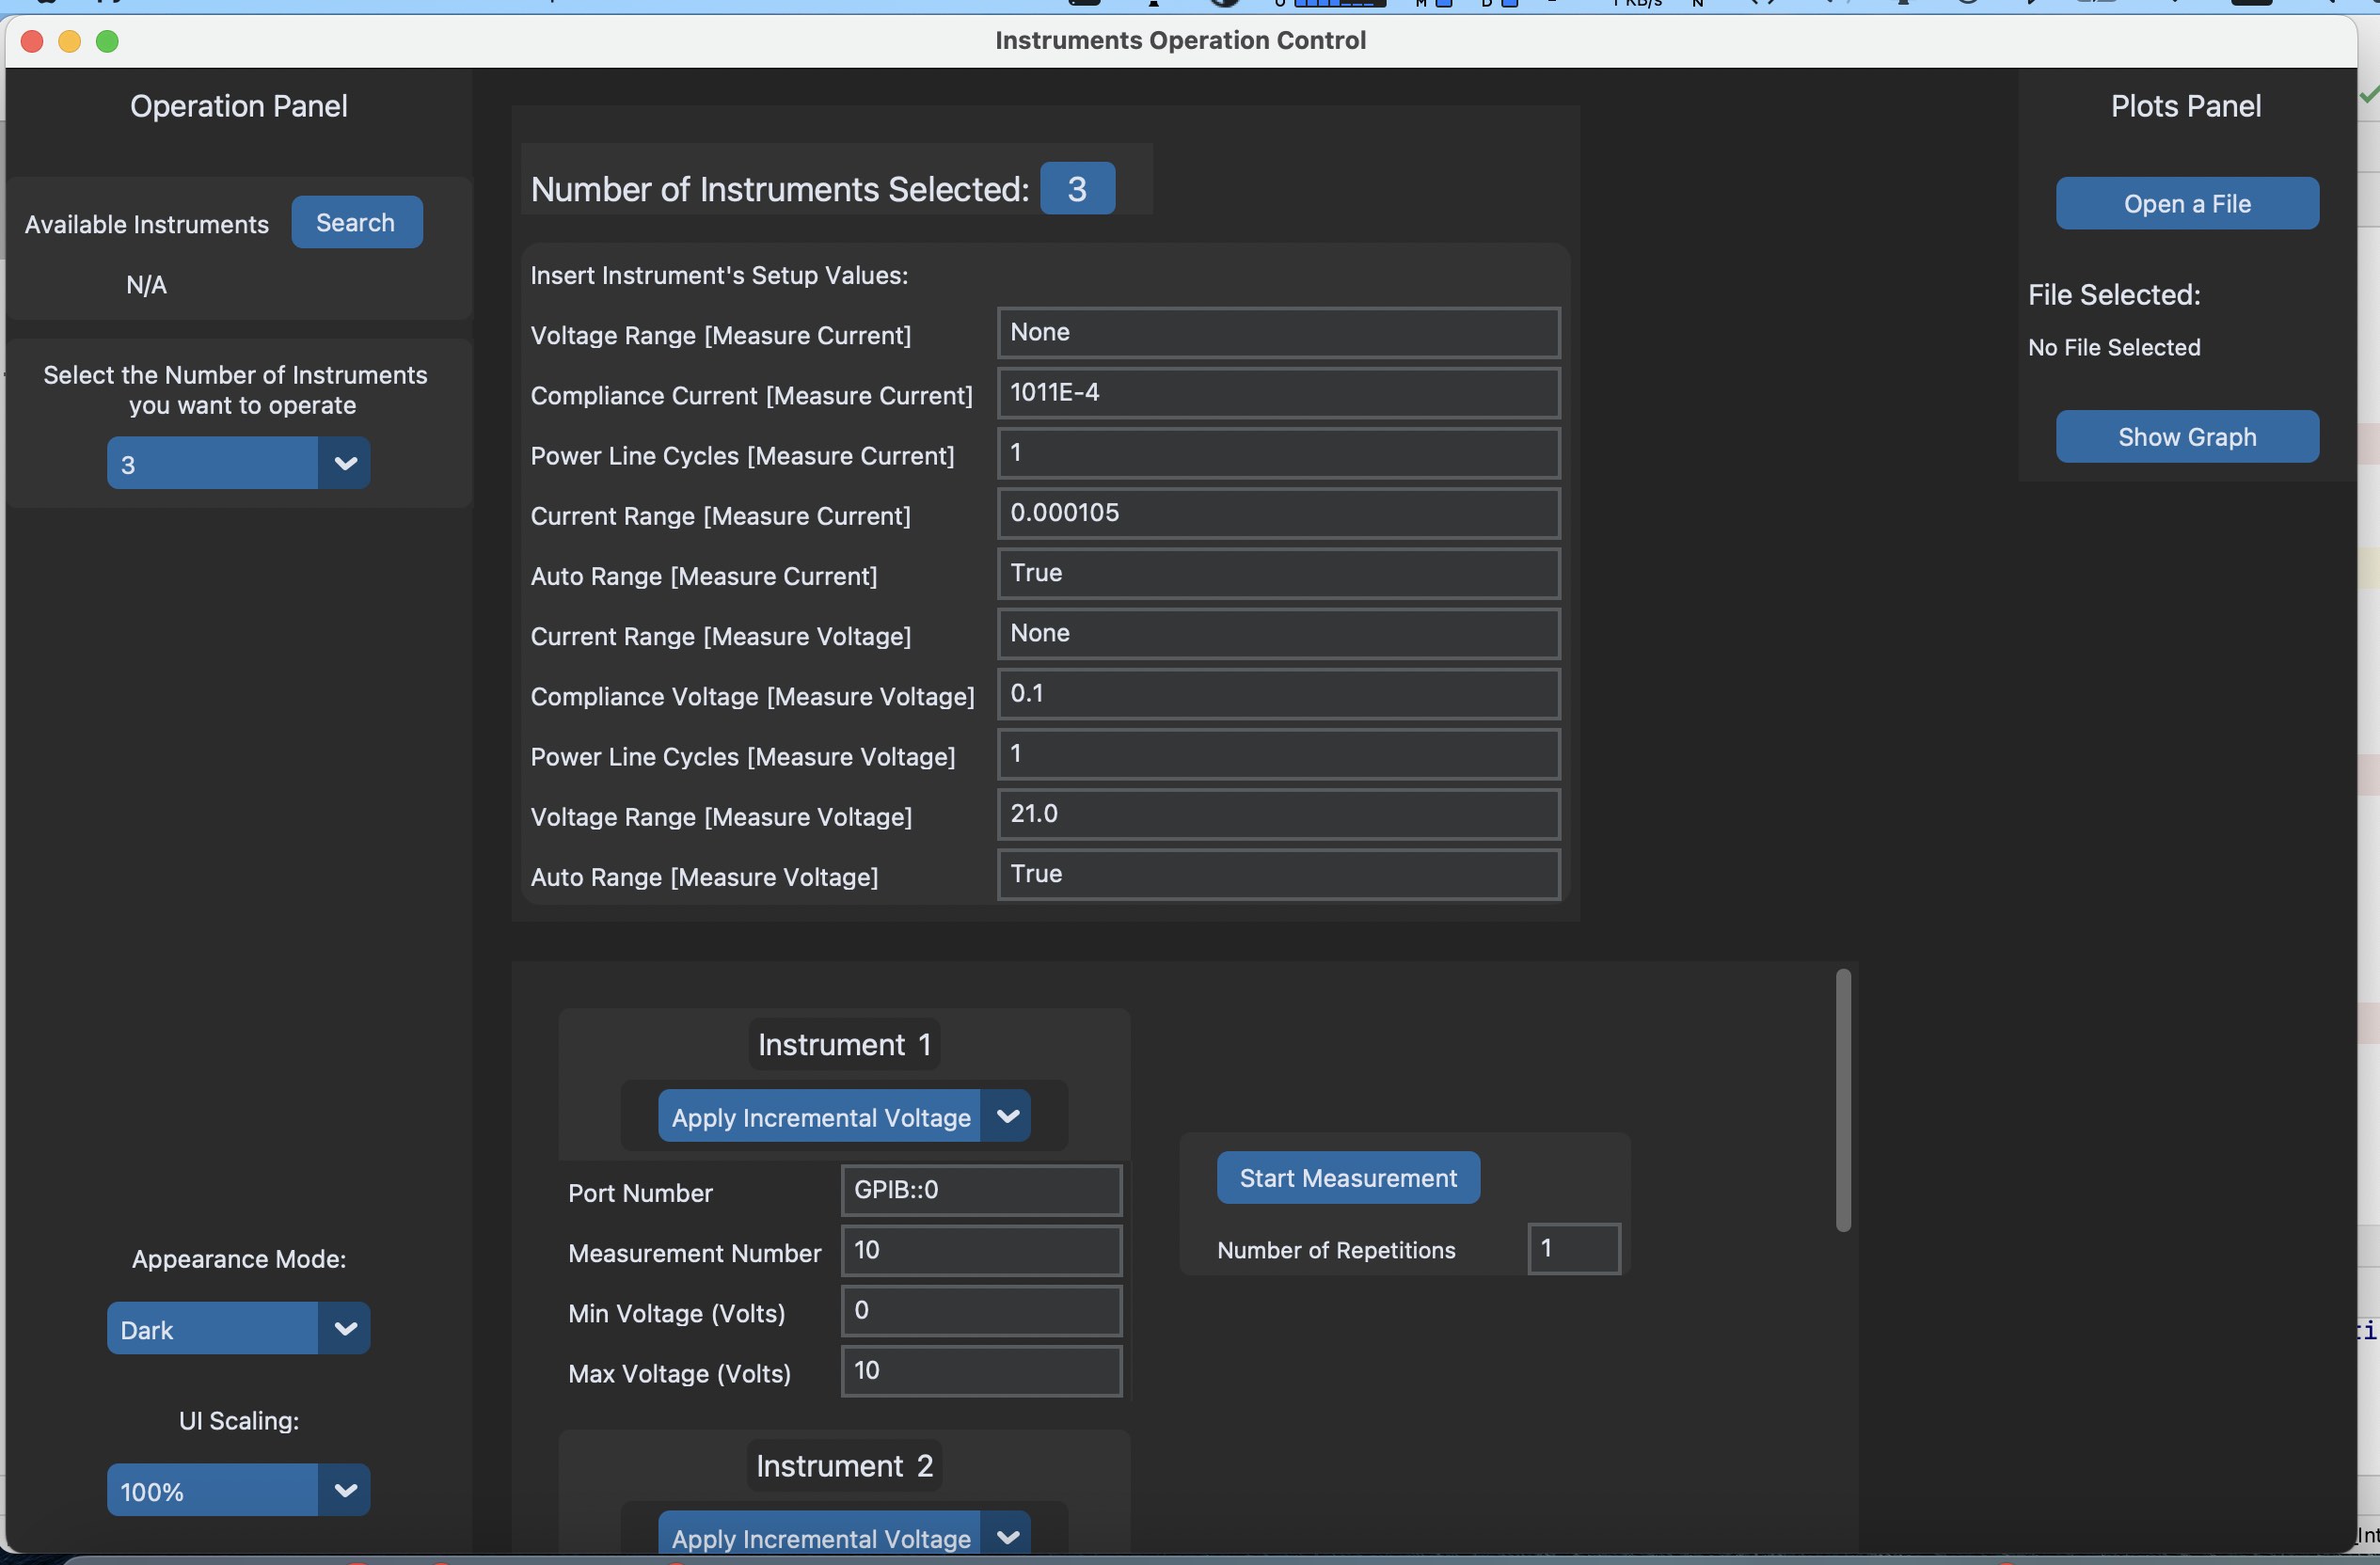Click the Plots Panel heading
The height and width of the screenshot is (1565, 2380).
point(2186,106)
